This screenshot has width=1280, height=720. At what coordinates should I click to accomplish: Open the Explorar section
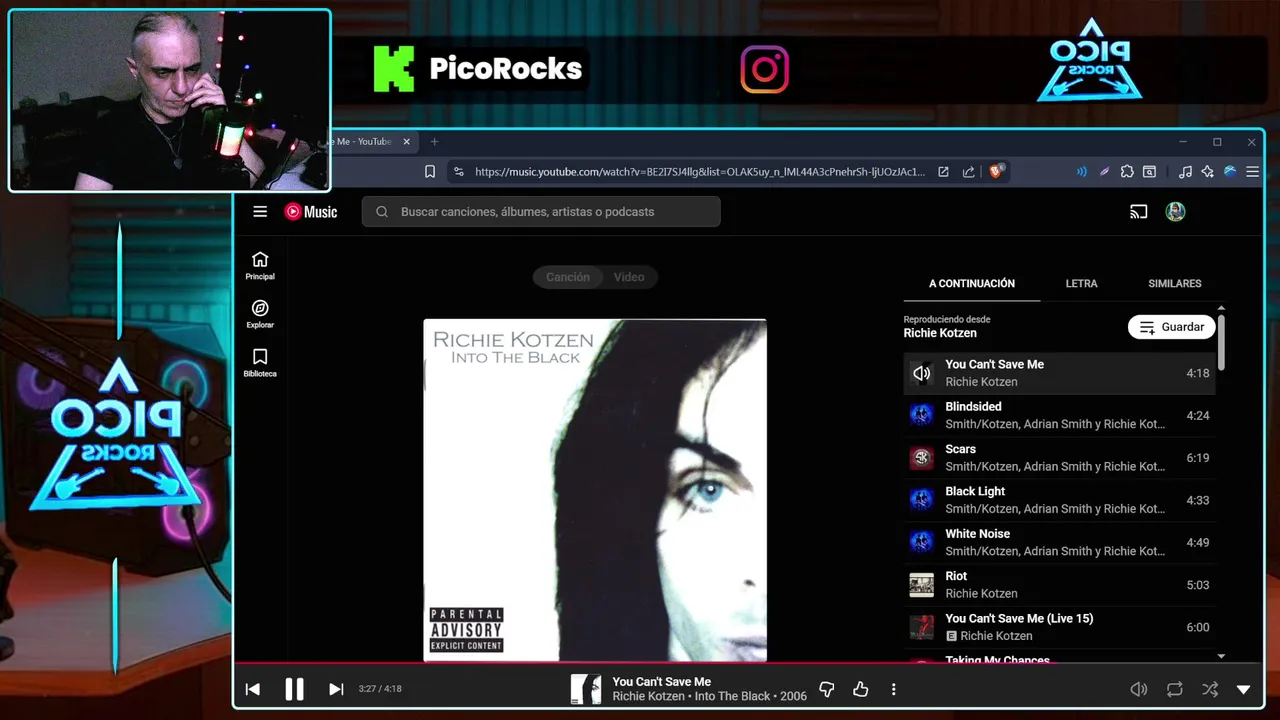260,314
